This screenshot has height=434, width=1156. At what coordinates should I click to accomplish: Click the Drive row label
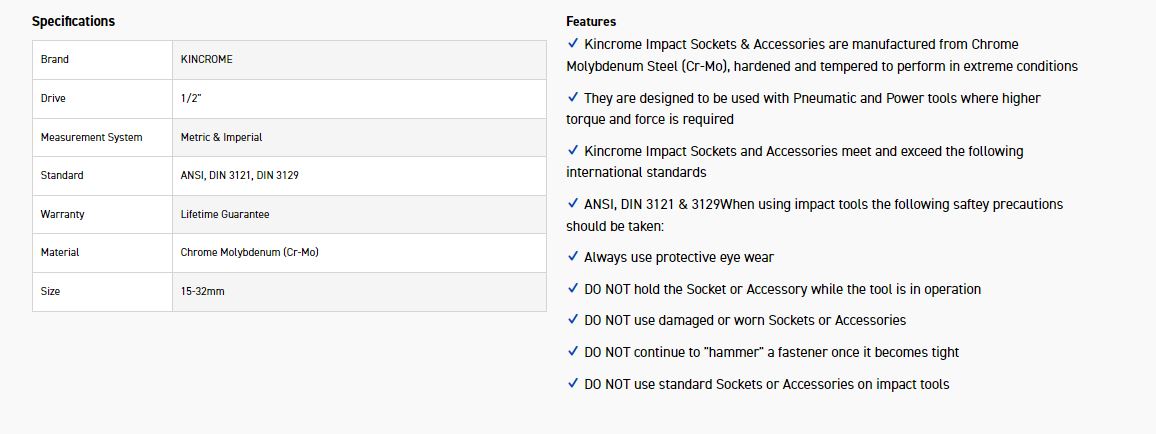pyautogui.click(x=53, y=98)
